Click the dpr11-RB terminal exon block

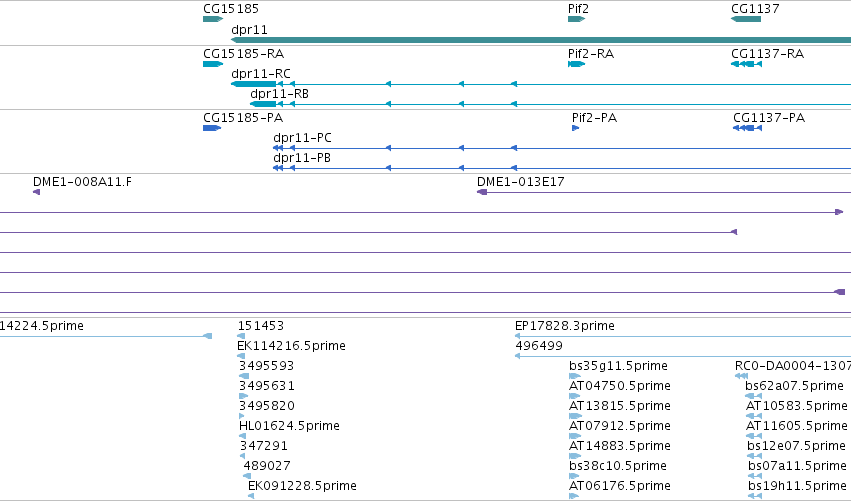(x=263, y=104)
